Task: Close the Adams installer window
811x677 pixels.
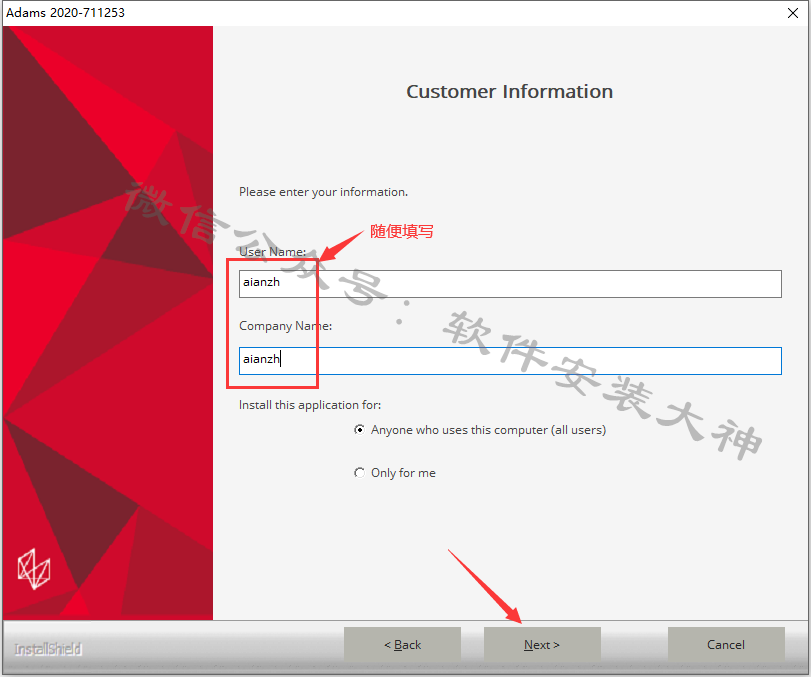Action: pos(793,13)
